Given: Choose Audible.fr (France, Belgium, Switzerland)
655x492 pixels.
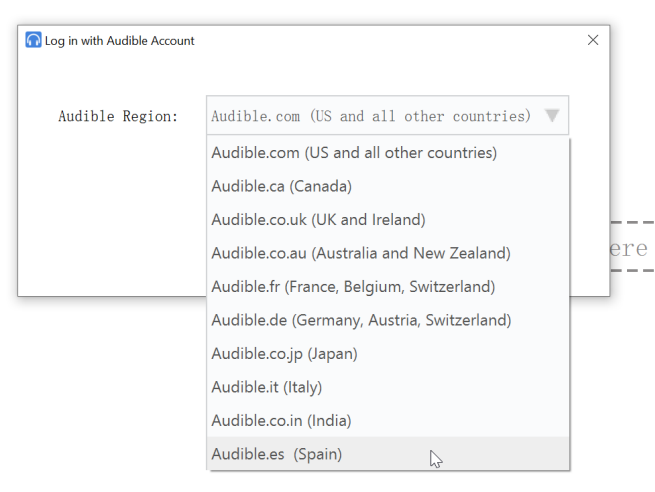Looking at the screenshot, I should (x=388, y=287).
